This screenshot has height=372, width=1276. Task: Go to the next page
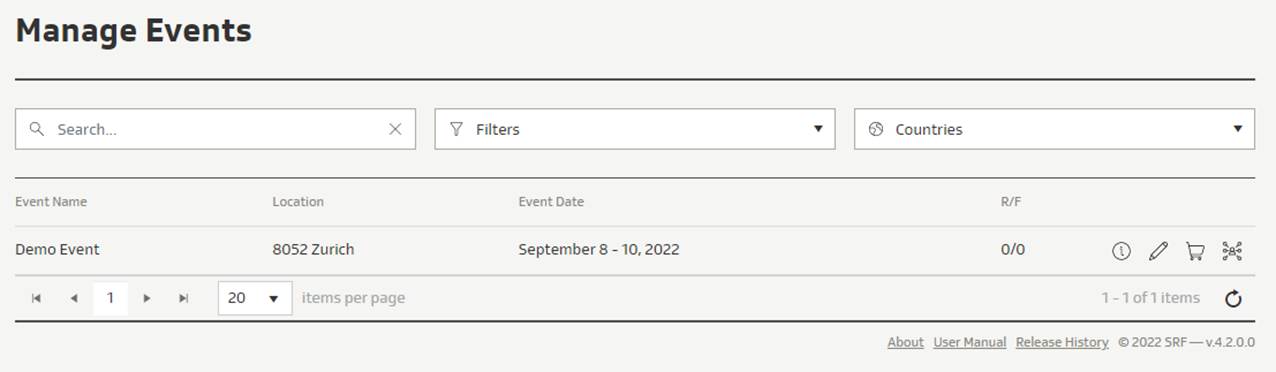tap(147, 298)
